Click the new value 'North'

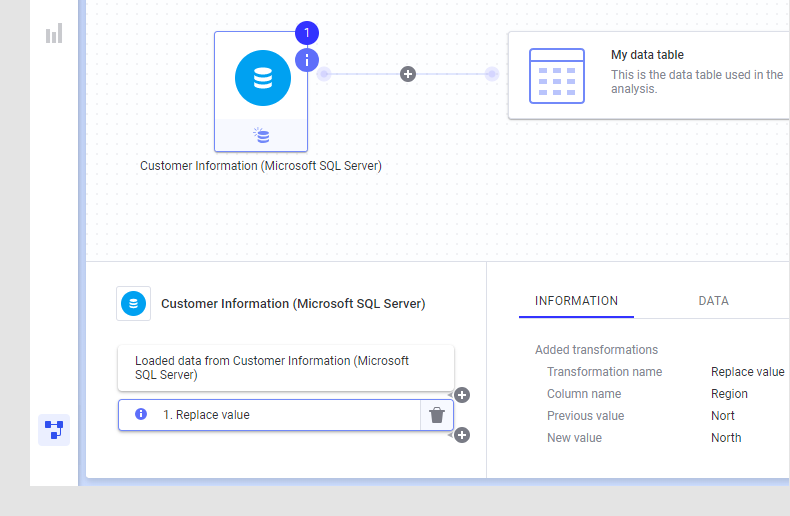click(x=726, y=438)
